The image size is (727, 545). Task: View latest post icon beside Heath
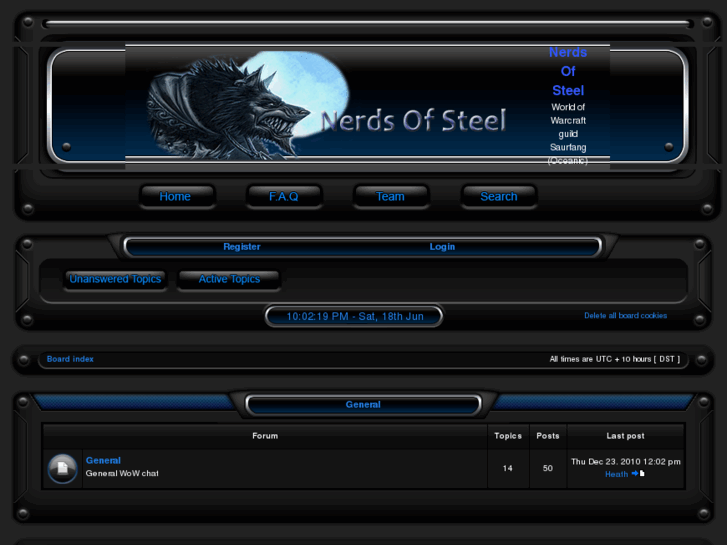[638, 474]
